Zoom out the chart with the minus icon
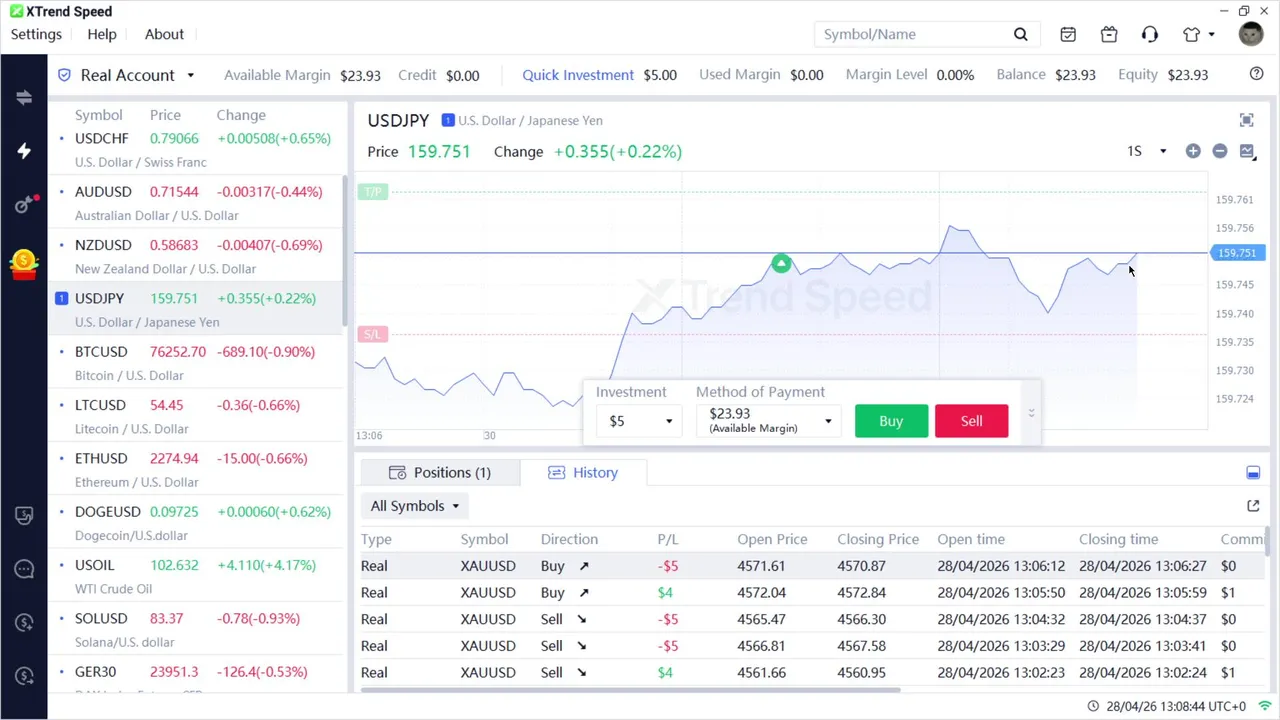Image resolution: width=1280 pixels, height=720 pixels. pos(1220,151)
